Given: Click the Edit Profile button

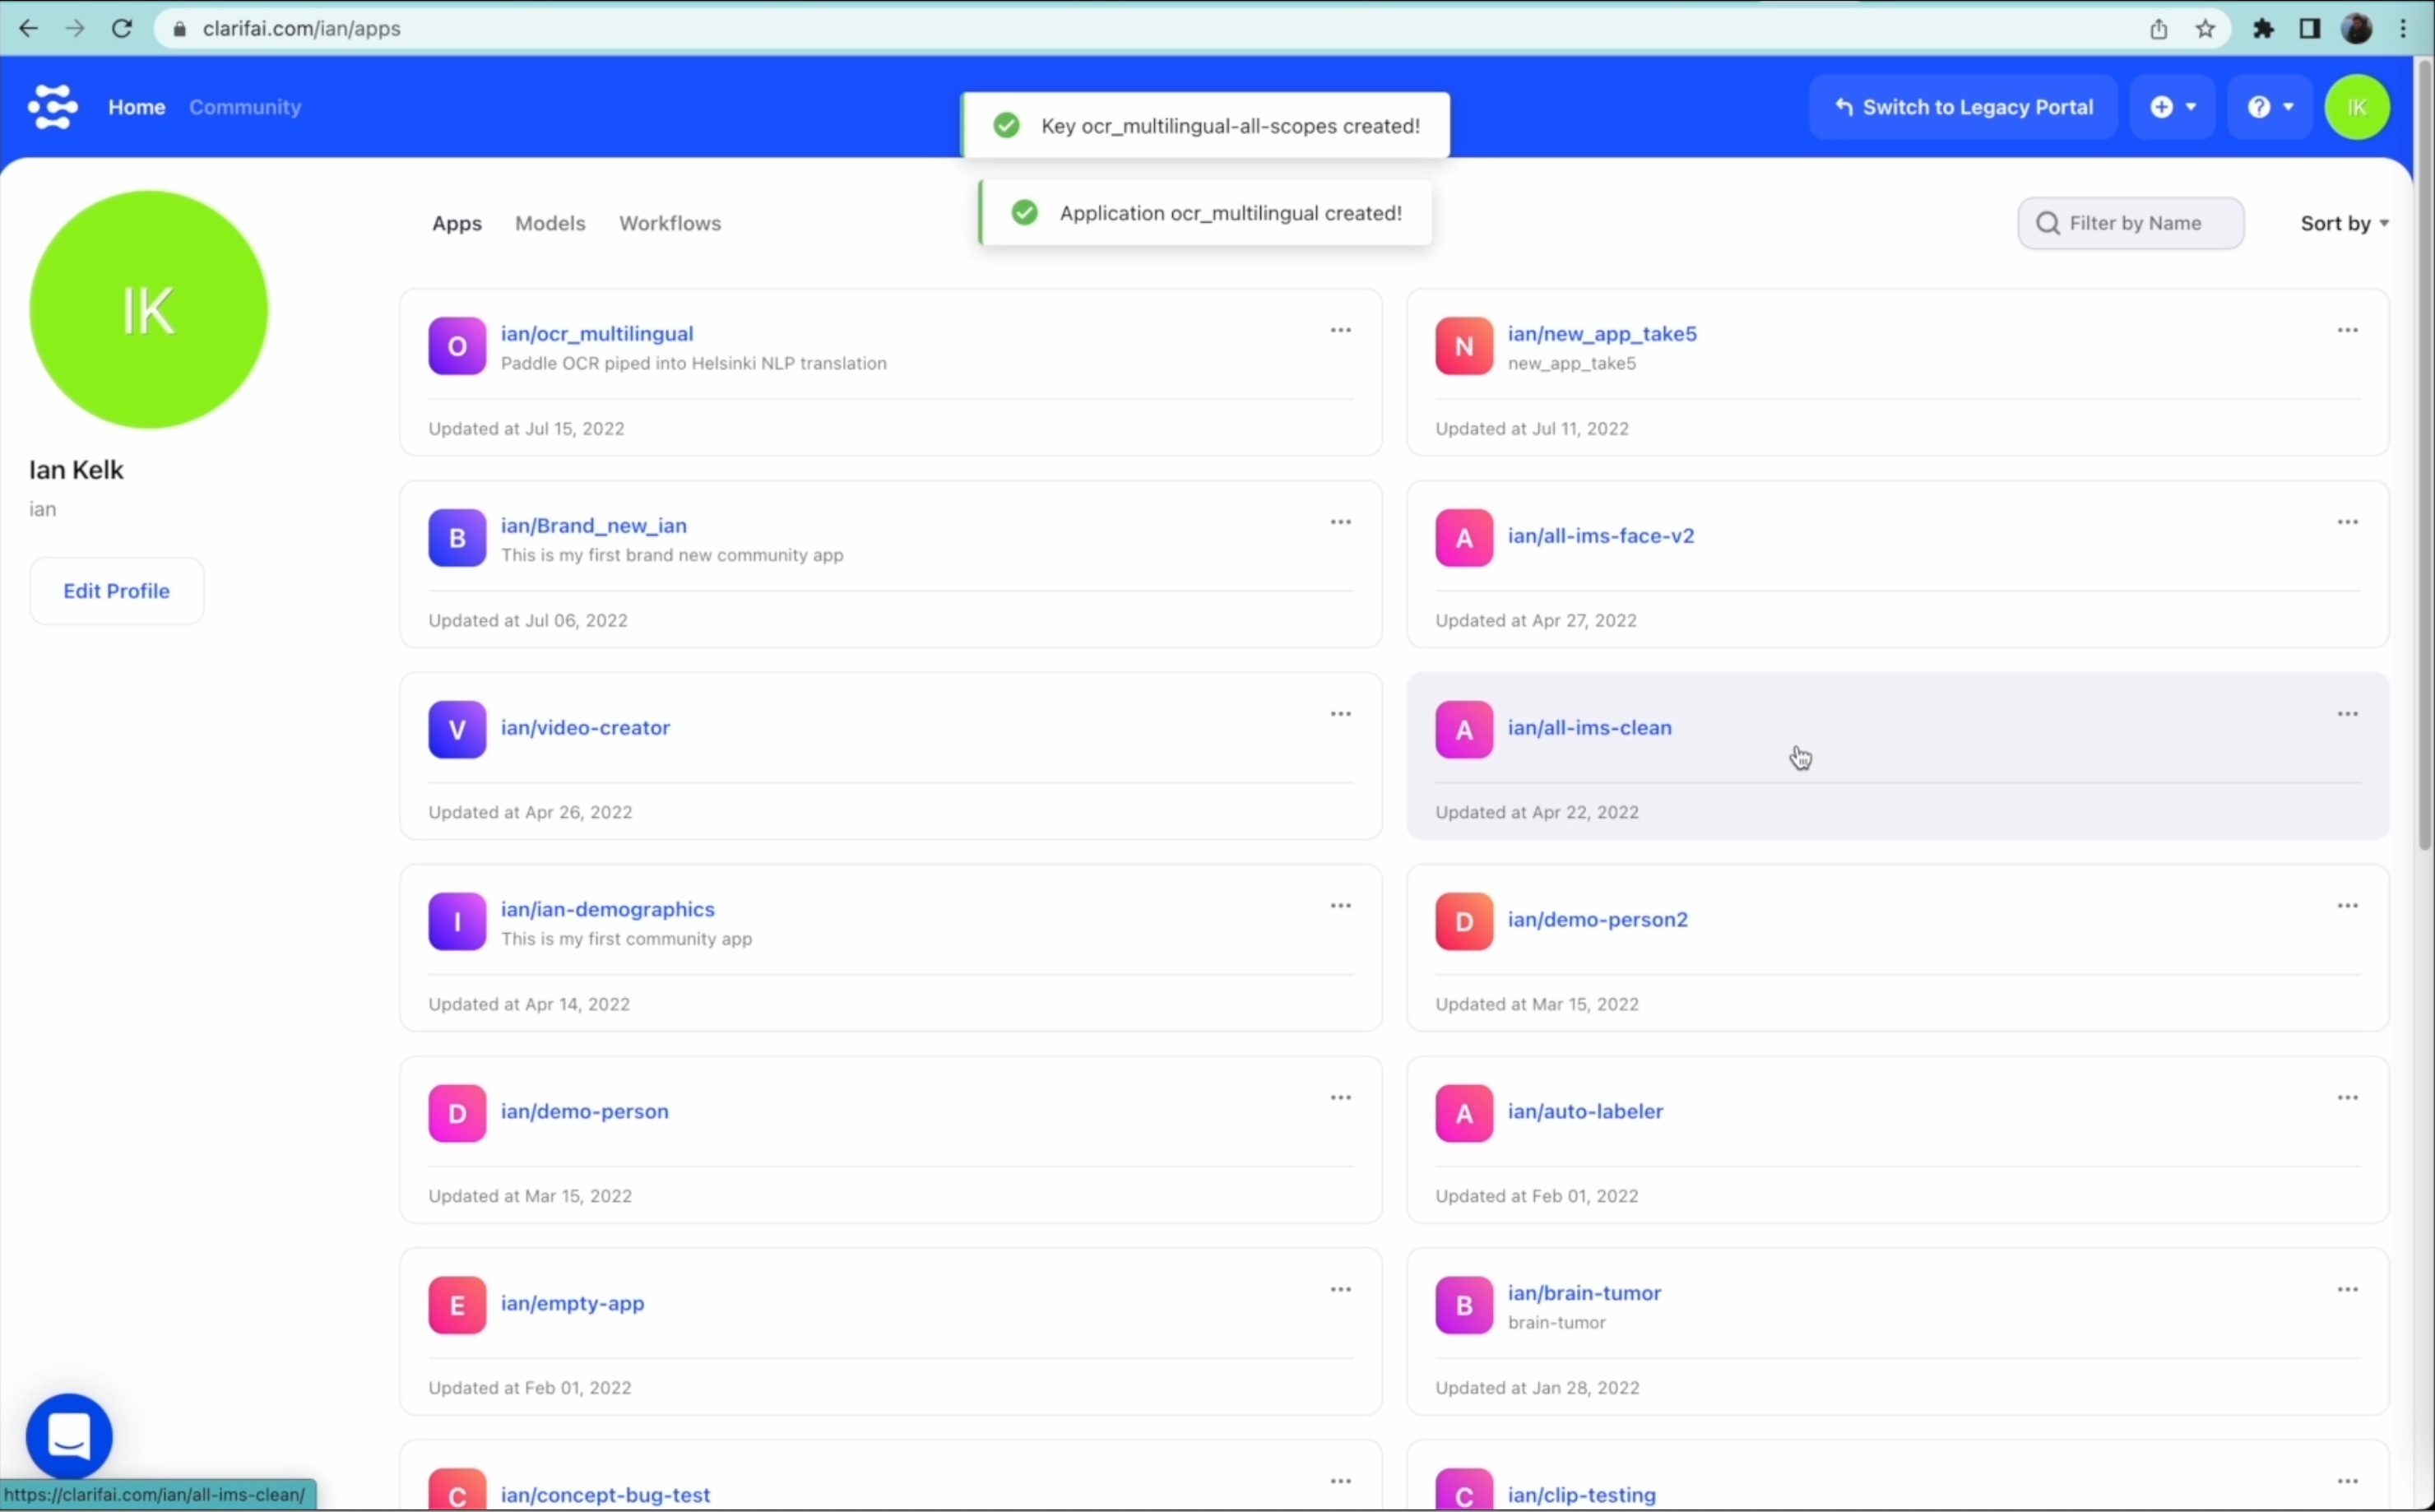Looking at the screenshot, I should [x=116, y=591].
